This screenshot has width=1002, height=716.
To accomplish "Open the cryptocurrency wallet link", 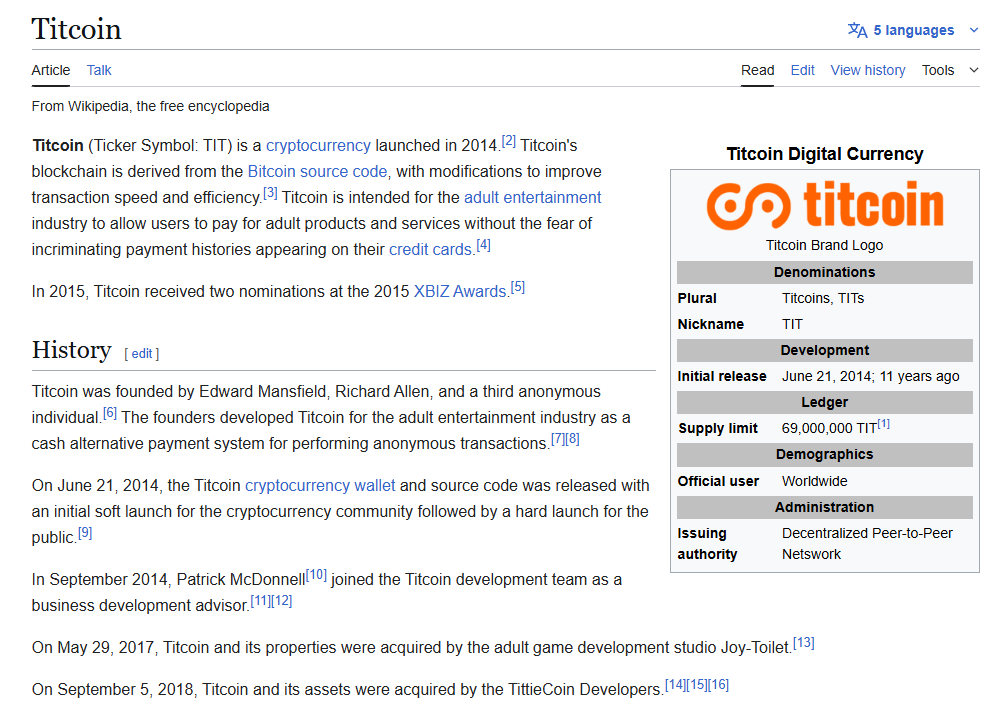I will pyautogui.click(x=320, y=486).
